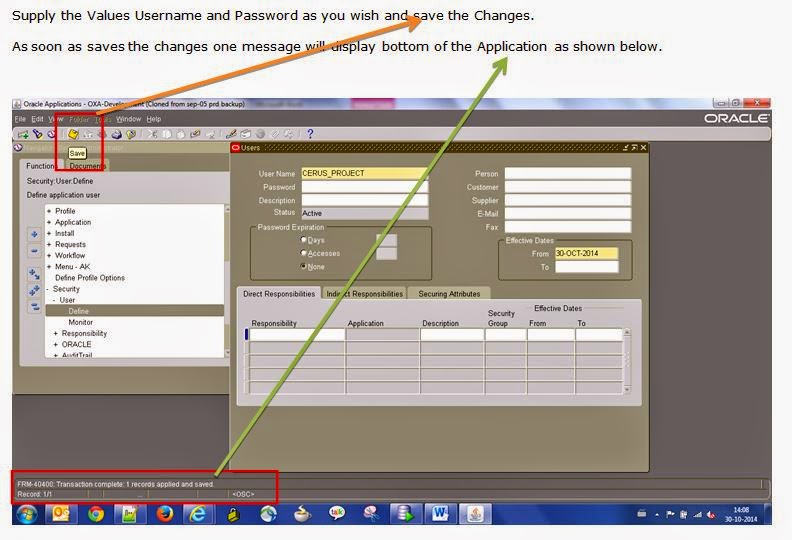
Task: Open the Help menu
Action: pyautogui.click(x=154, y=119)
